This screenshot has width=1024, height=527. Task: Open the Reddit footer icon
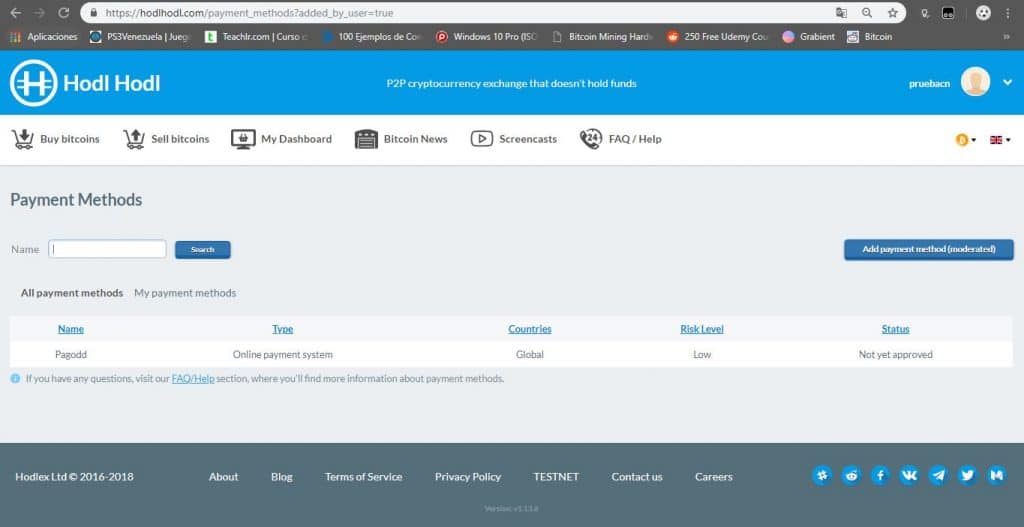pyautogui.click(x=852, y=475)
